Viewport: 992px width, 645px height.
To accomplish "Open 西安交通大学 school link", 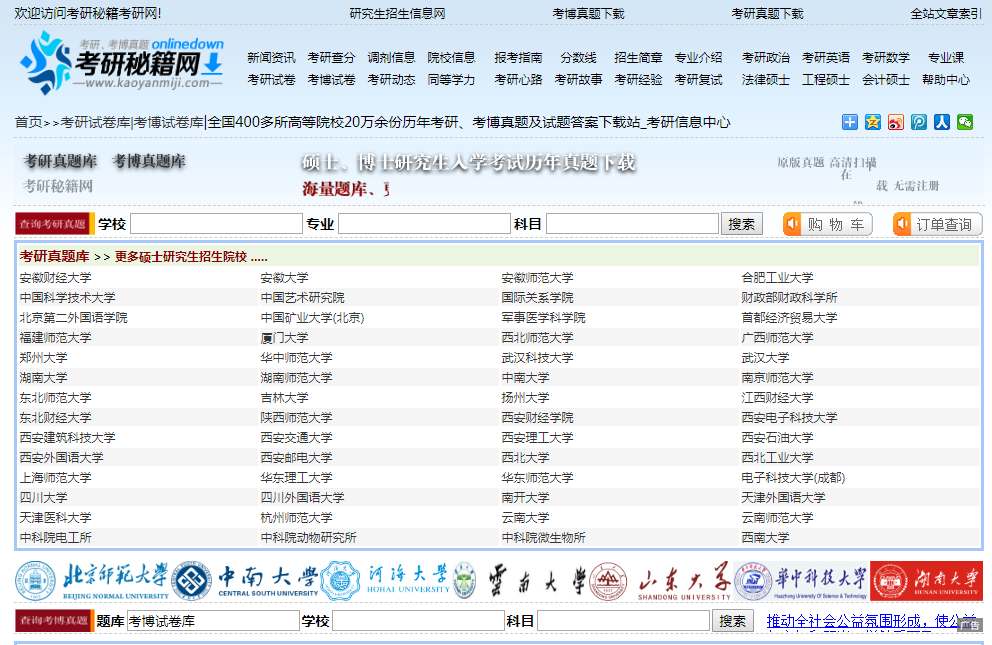I will tap(296, 438).
